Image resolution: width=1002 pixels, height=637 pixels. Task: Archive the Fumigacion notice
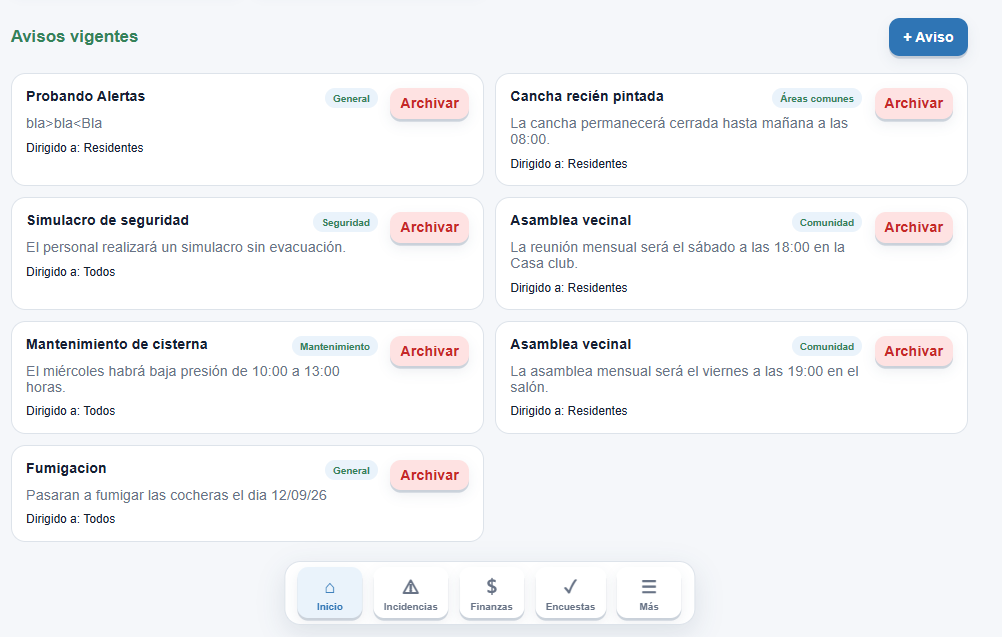click(429, 475)
